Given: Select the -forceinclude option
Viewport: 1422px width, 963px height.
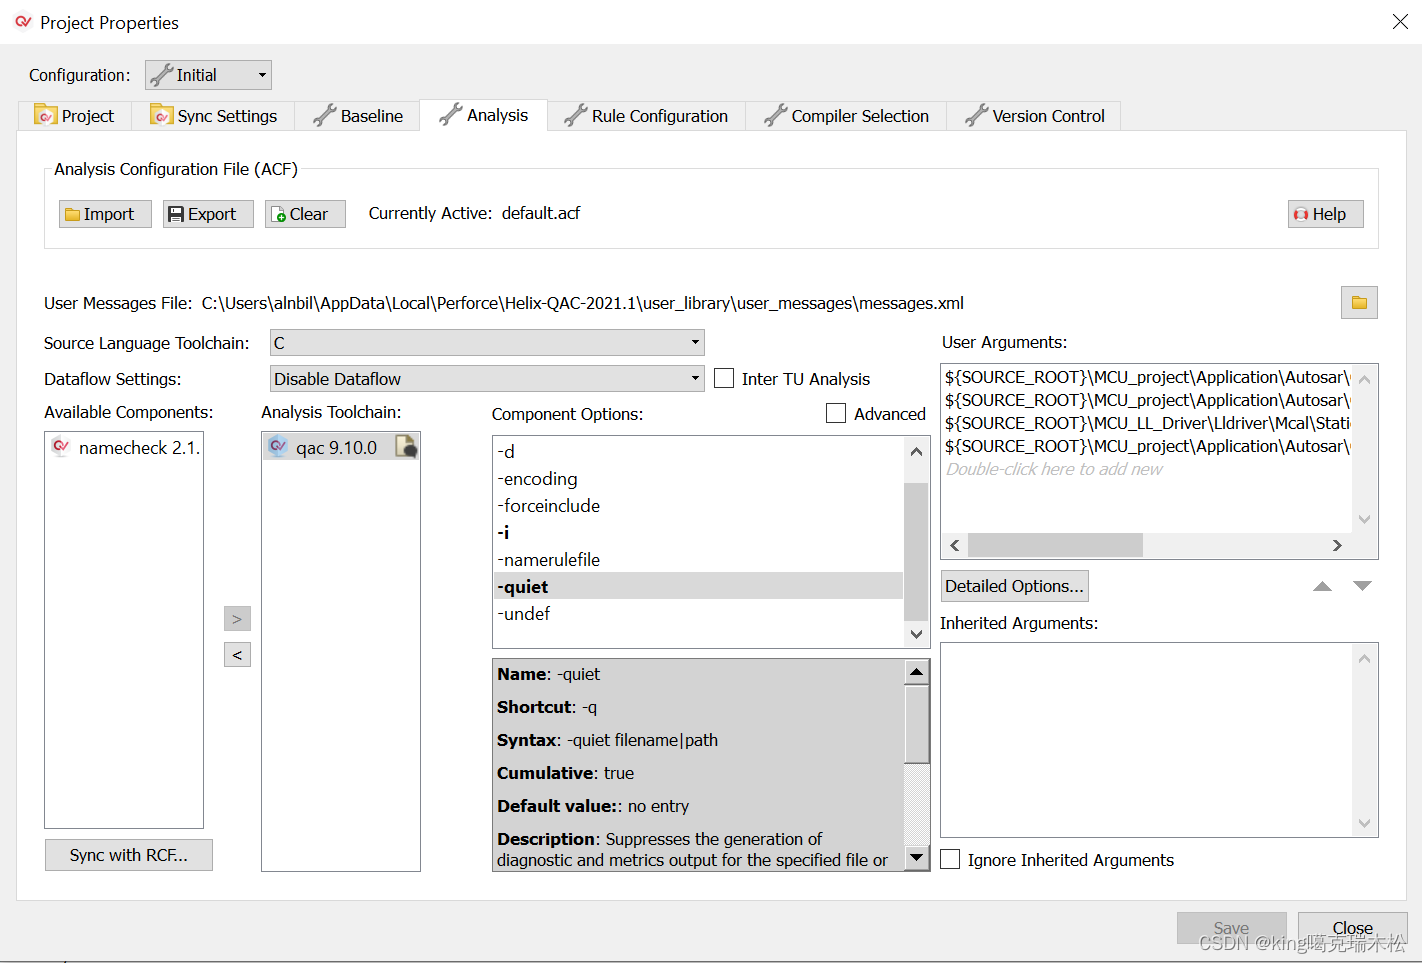Looking at the screenshot, I should (698, 505).
